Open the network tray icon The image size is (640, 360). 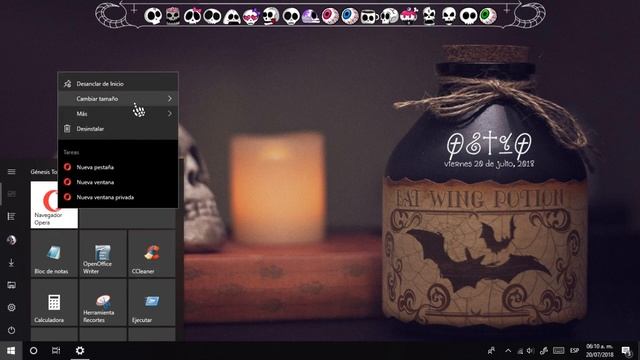click(520, 351)
